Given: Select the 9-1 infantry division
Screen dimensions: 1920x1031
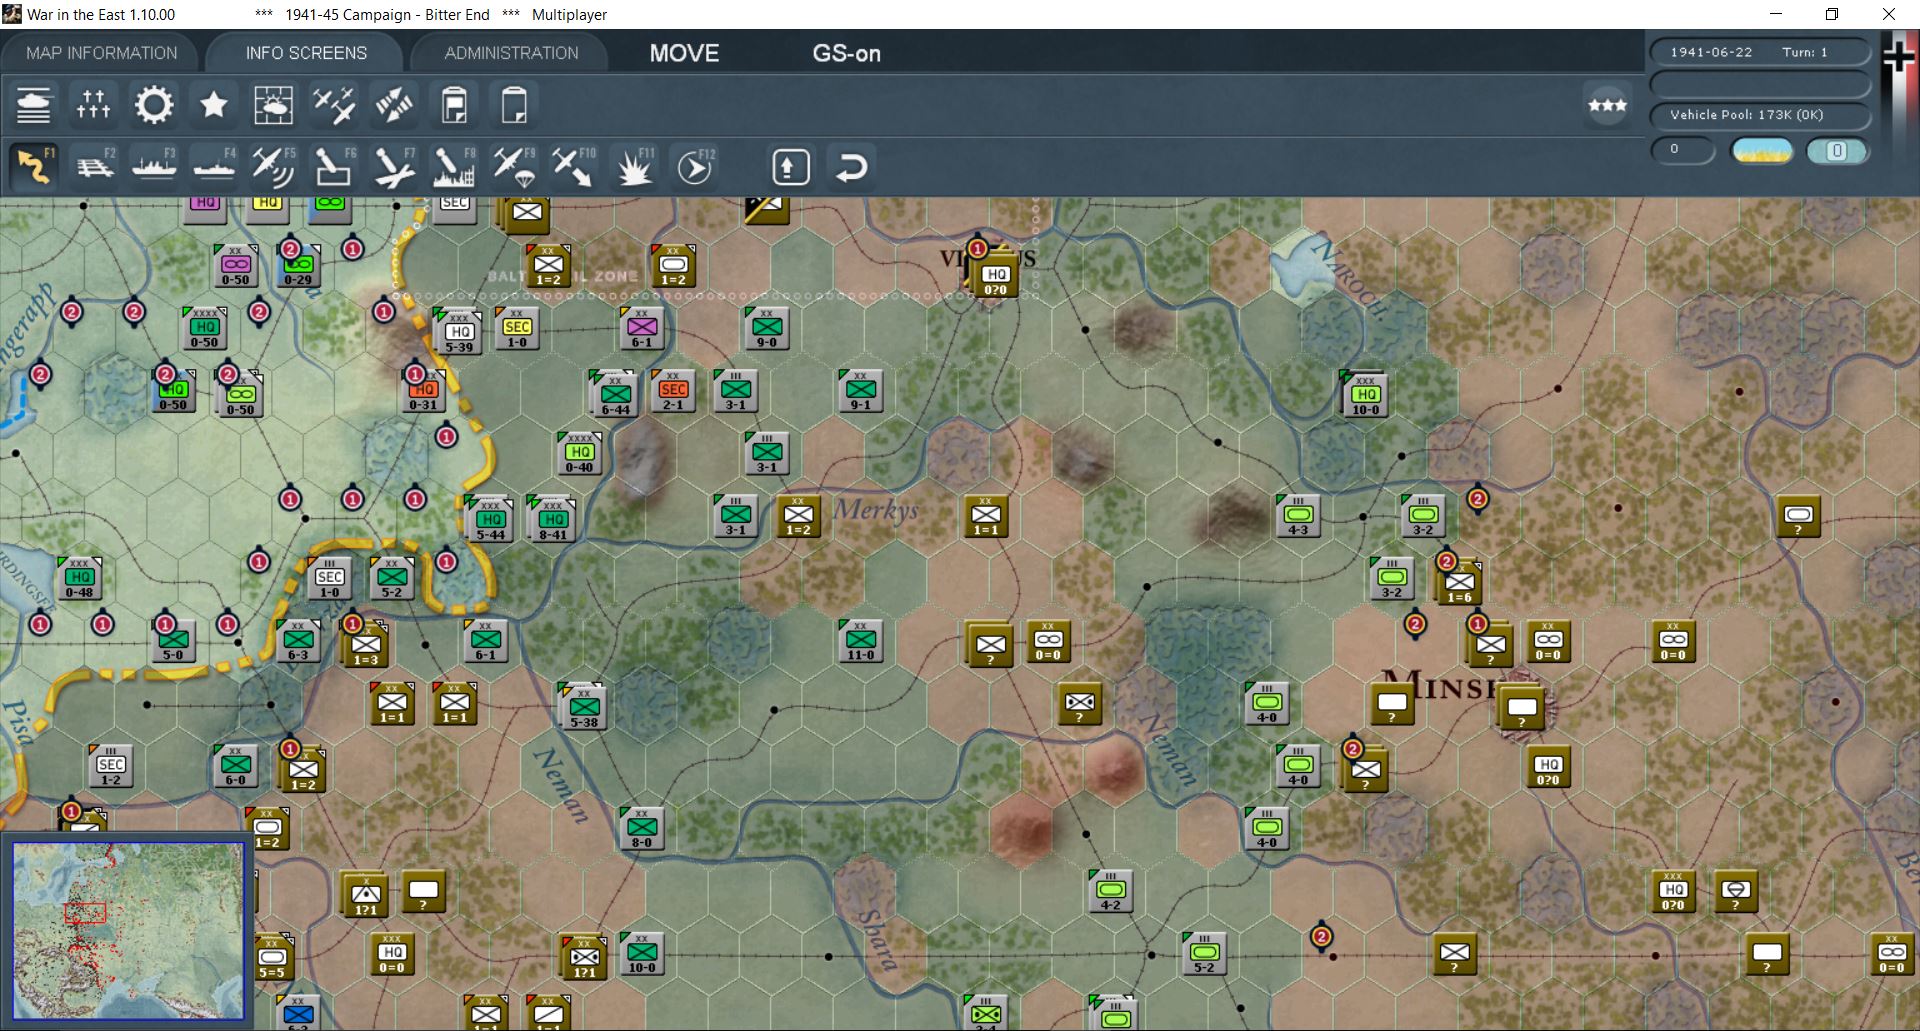Looking at the screenshot, I should click(860, 391).
